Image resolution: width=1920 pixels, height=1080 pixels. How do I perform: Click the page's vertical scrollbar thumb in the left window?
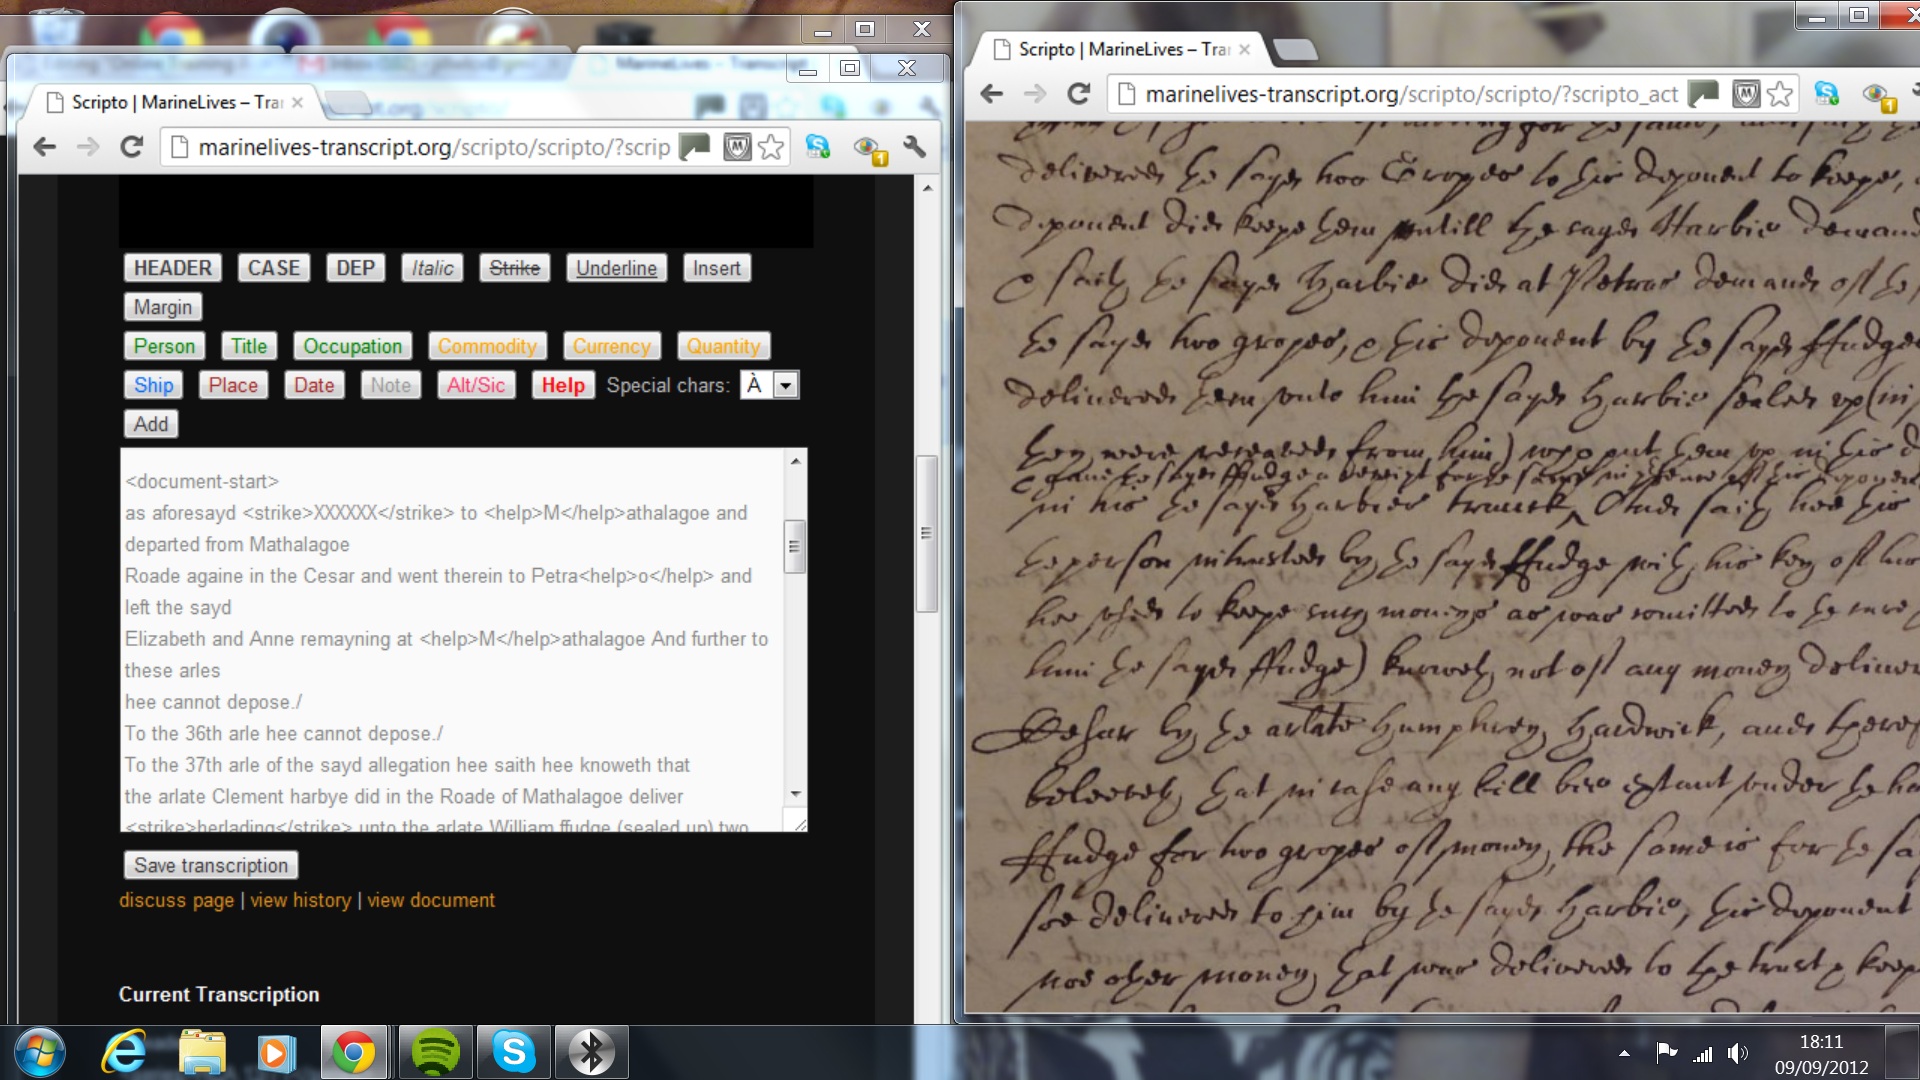click(926, 532)
